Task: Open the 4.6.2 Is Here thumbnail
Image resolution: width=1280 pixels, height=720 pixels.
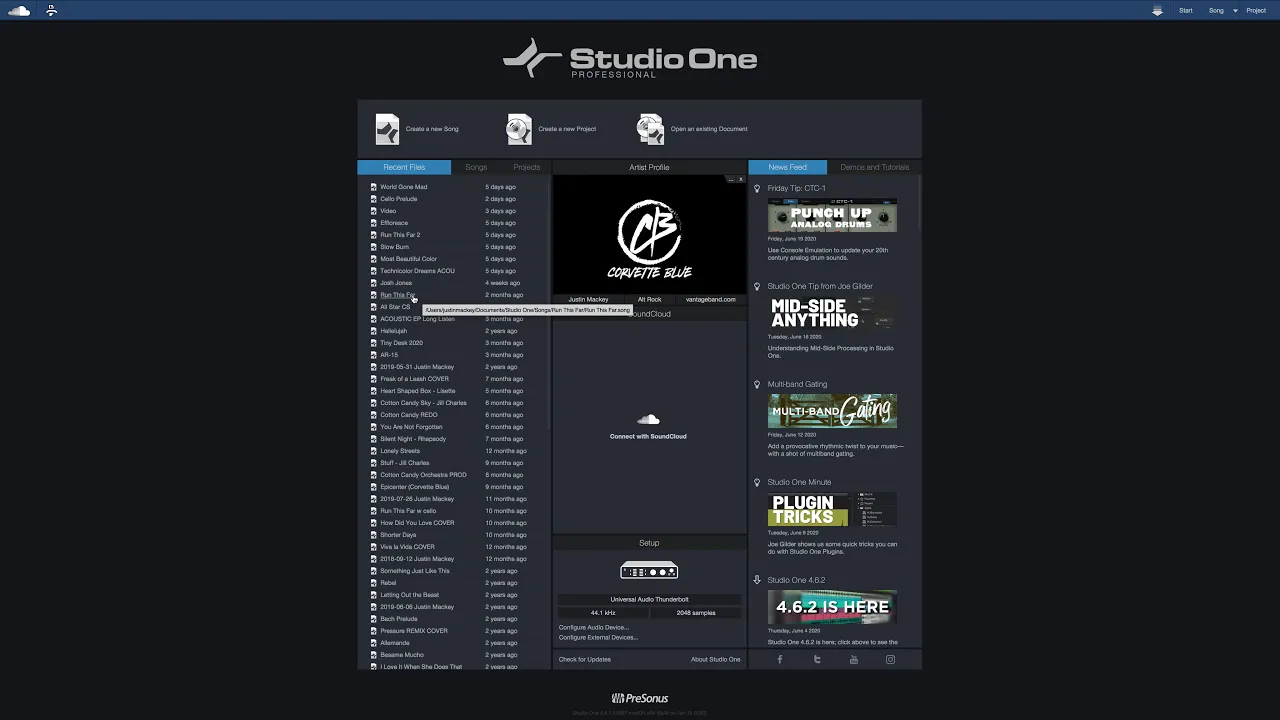Action: point(832,608)
